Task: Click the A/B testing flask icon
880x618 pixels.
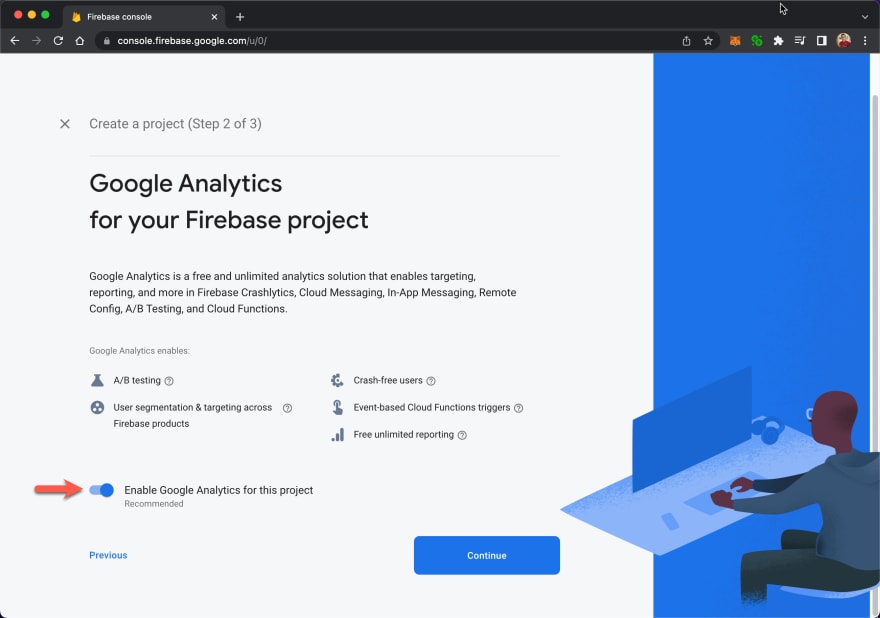Action: point(97,380)
